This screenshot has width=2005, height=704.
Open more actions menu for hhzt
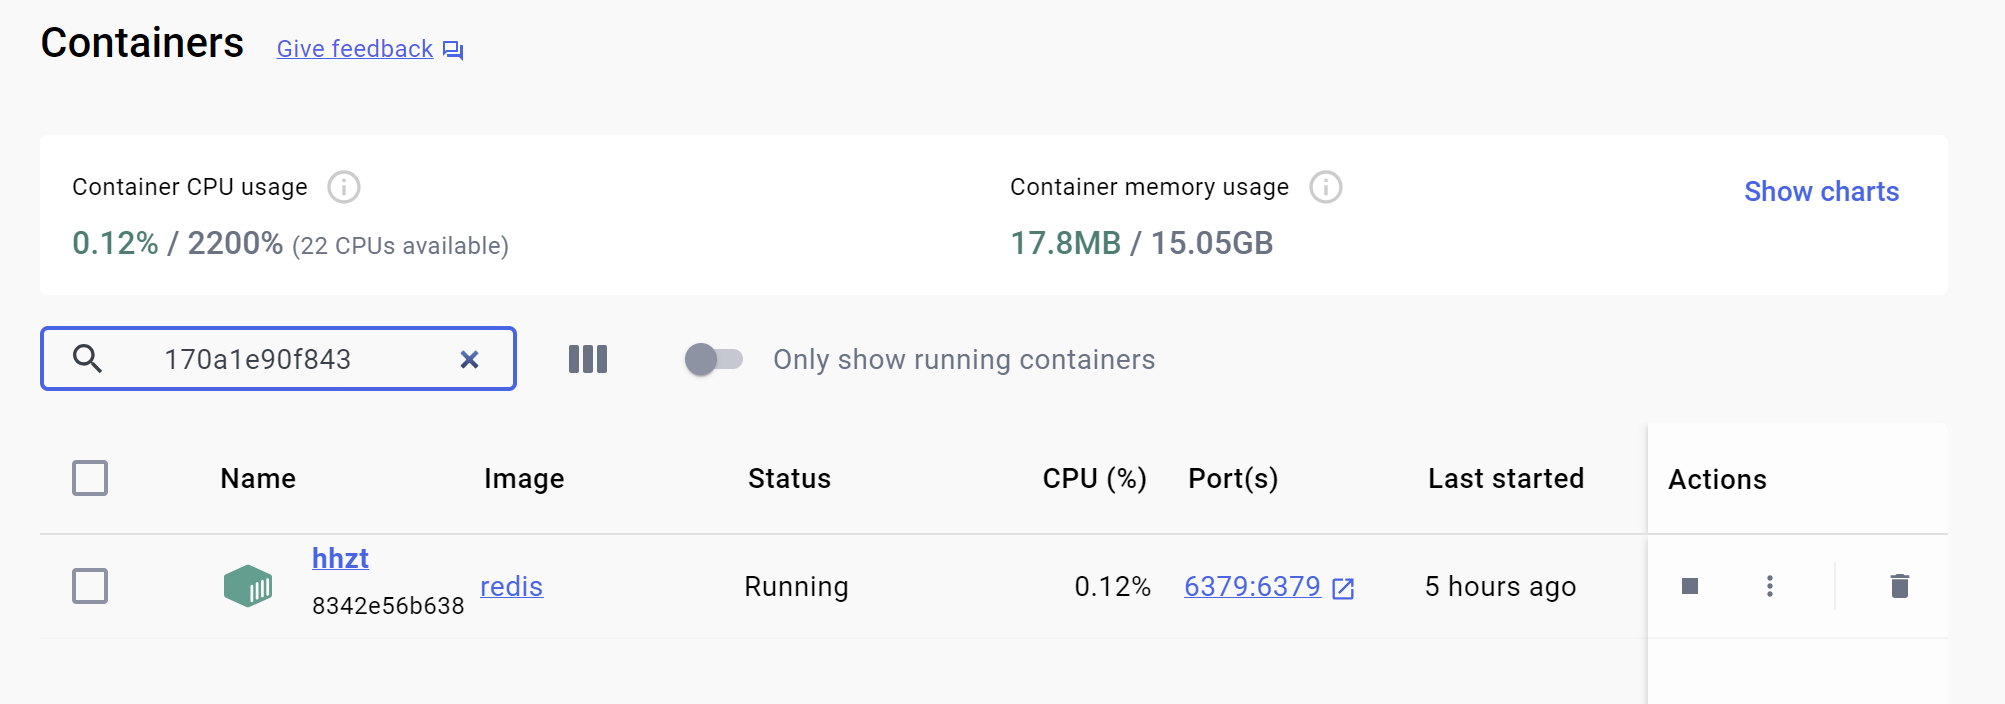coord(1770,586)
